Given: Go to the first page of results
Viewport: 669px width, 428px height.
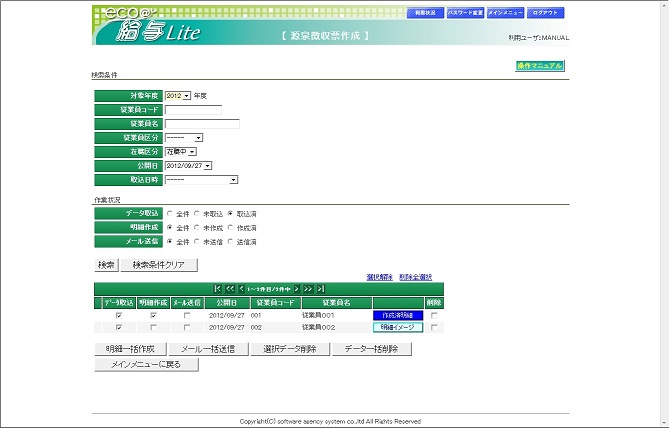Looking at the screenshot, I should click(x=219, y=288).
